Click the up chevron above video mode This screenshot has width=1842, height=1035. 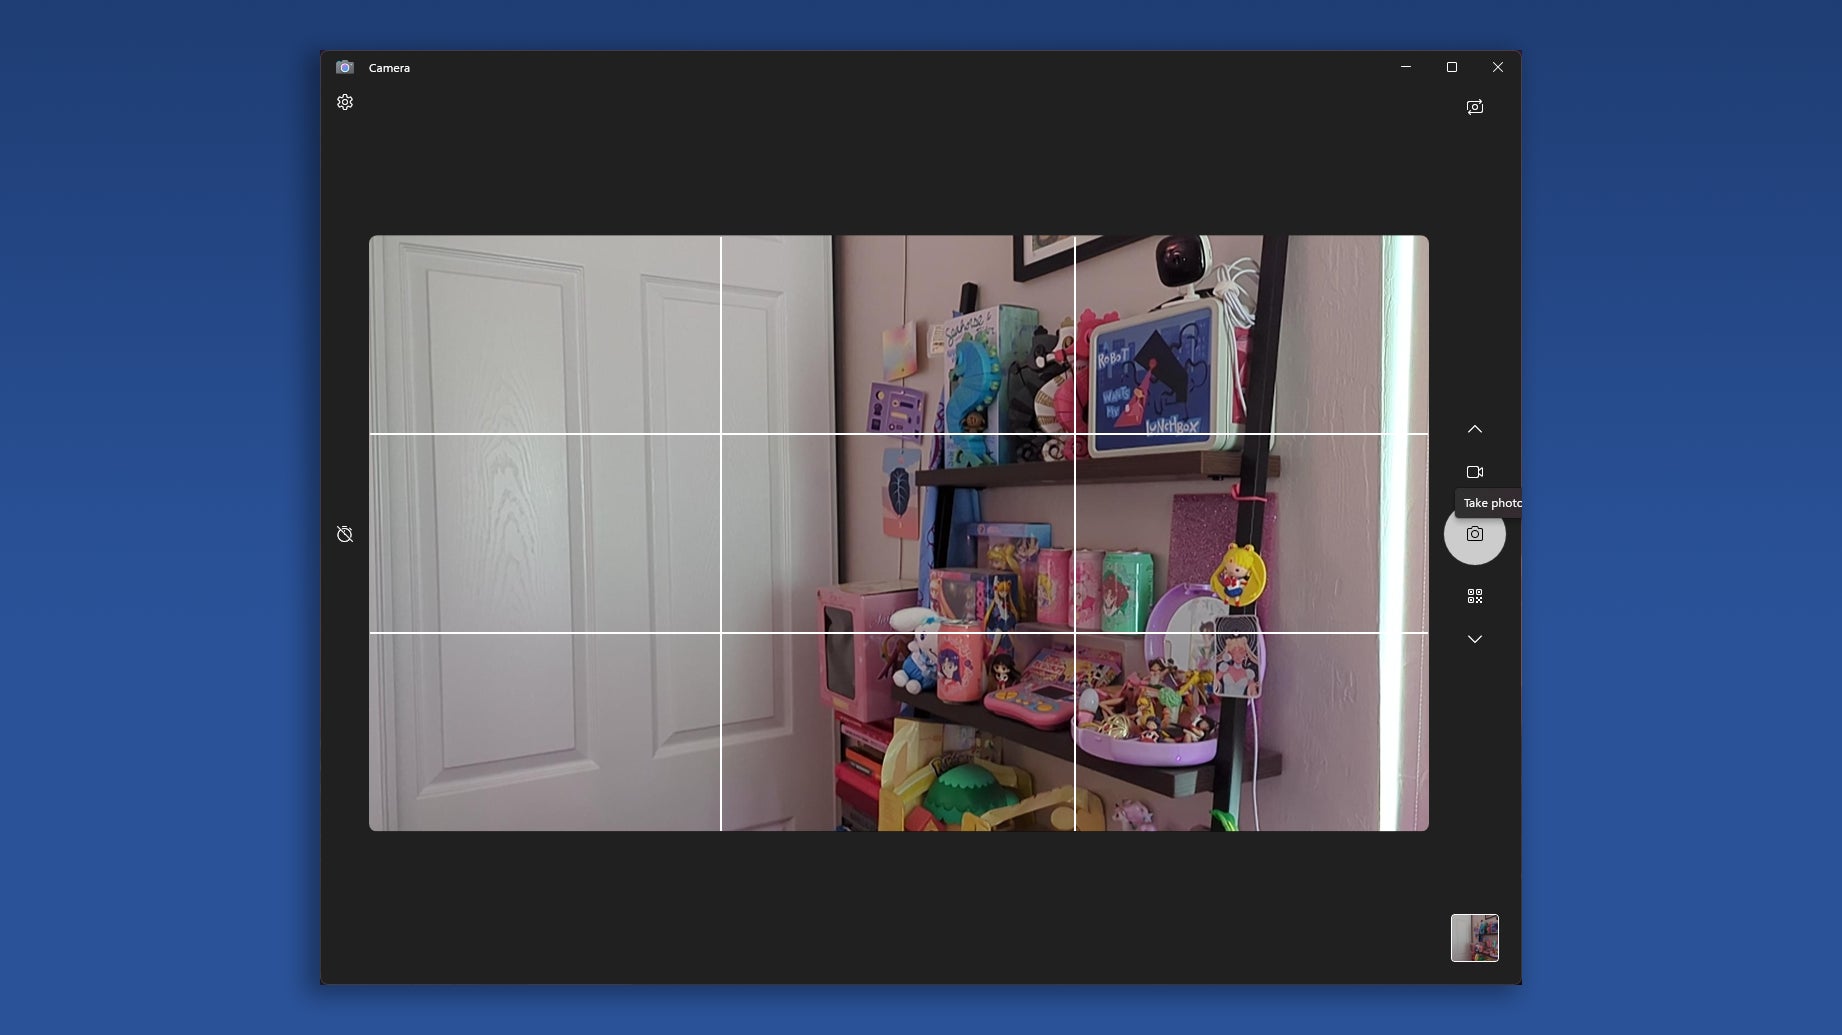(1474, 429)
